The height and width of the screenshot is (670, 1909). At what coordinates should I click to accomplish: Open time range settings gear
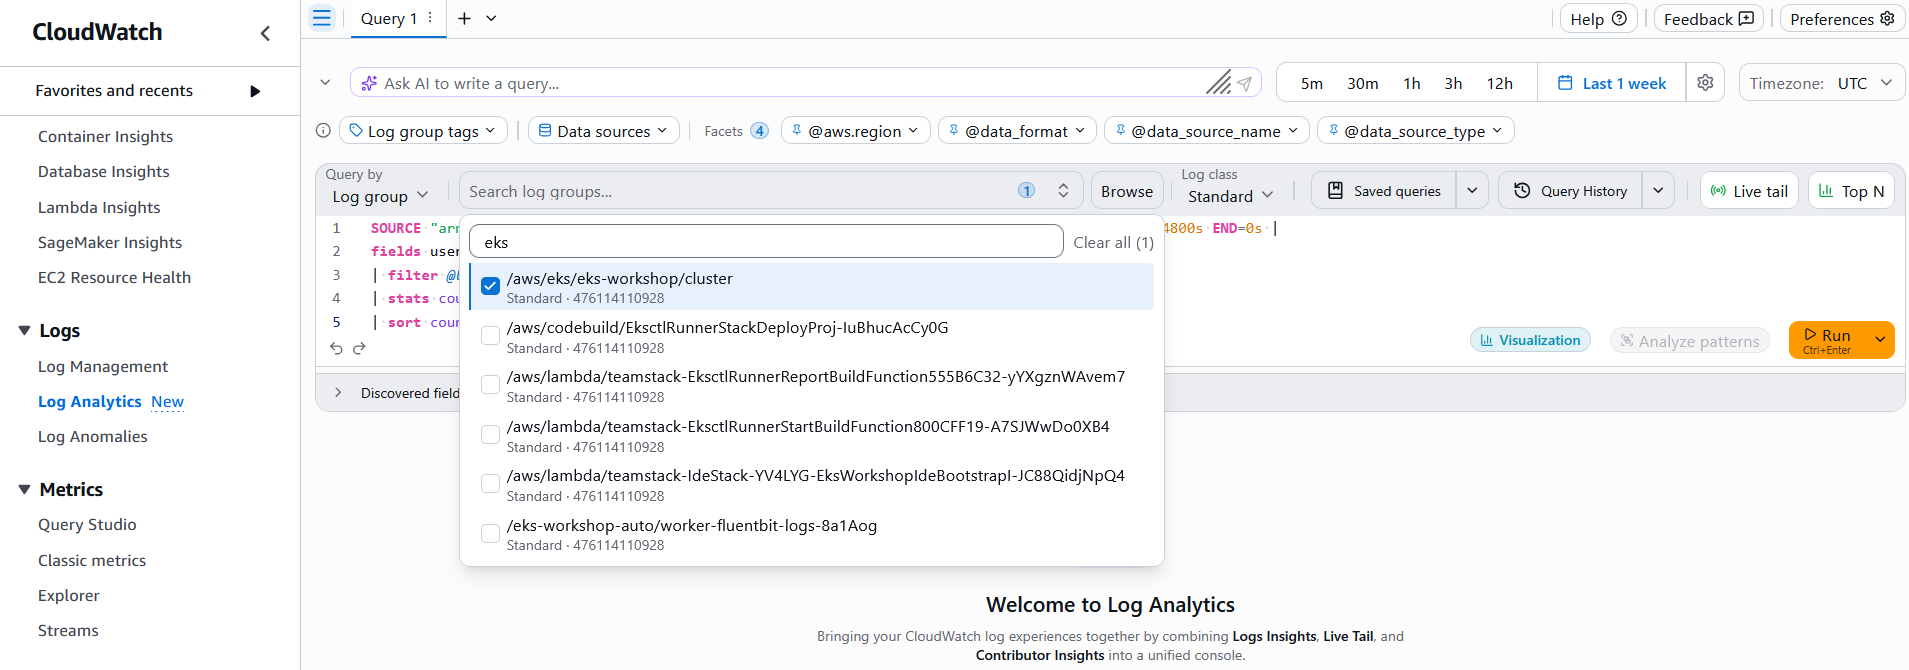[x=1706, y=83]
